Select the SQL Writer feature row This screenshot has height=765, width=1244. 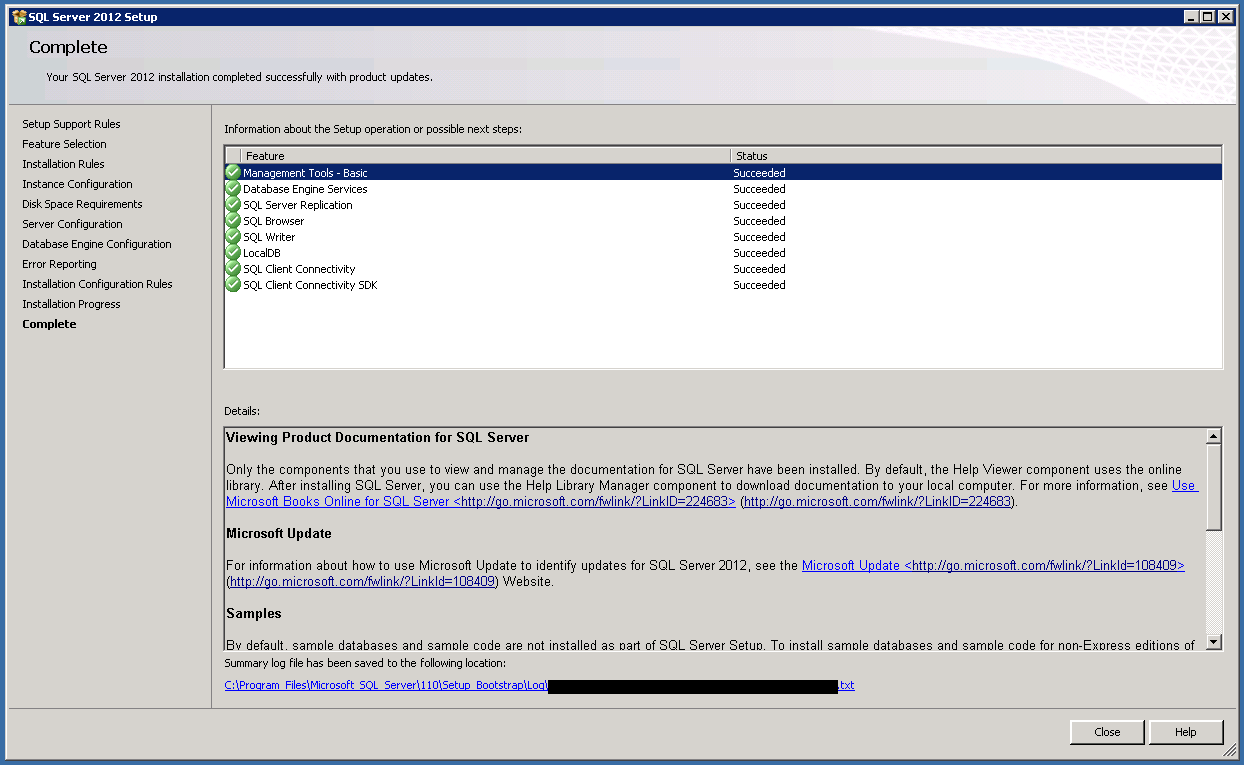click(723, 236)
